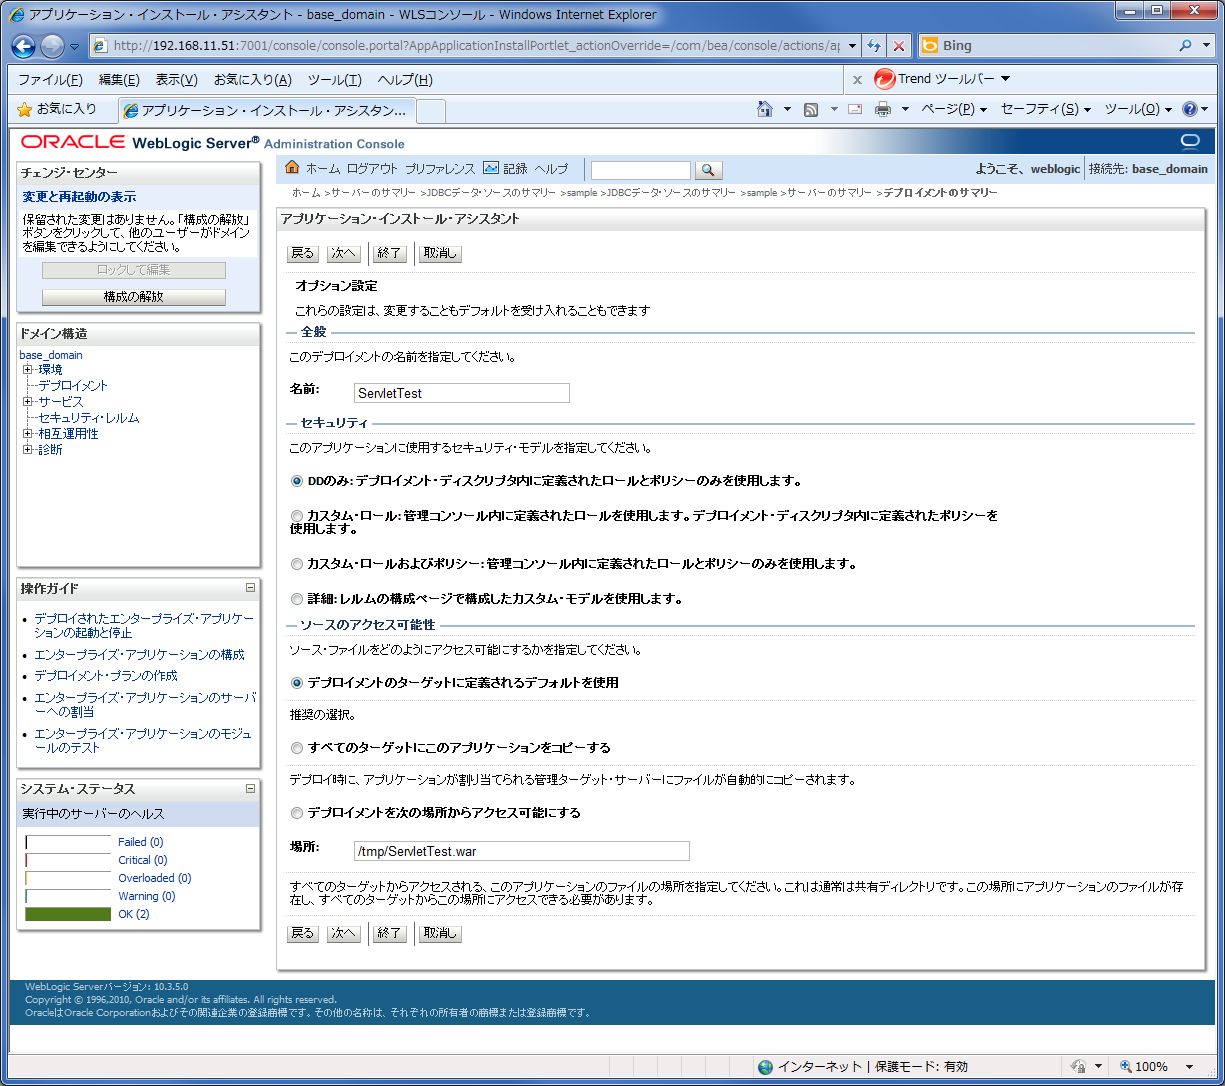Open Favorites star icon

coord(25,109)
